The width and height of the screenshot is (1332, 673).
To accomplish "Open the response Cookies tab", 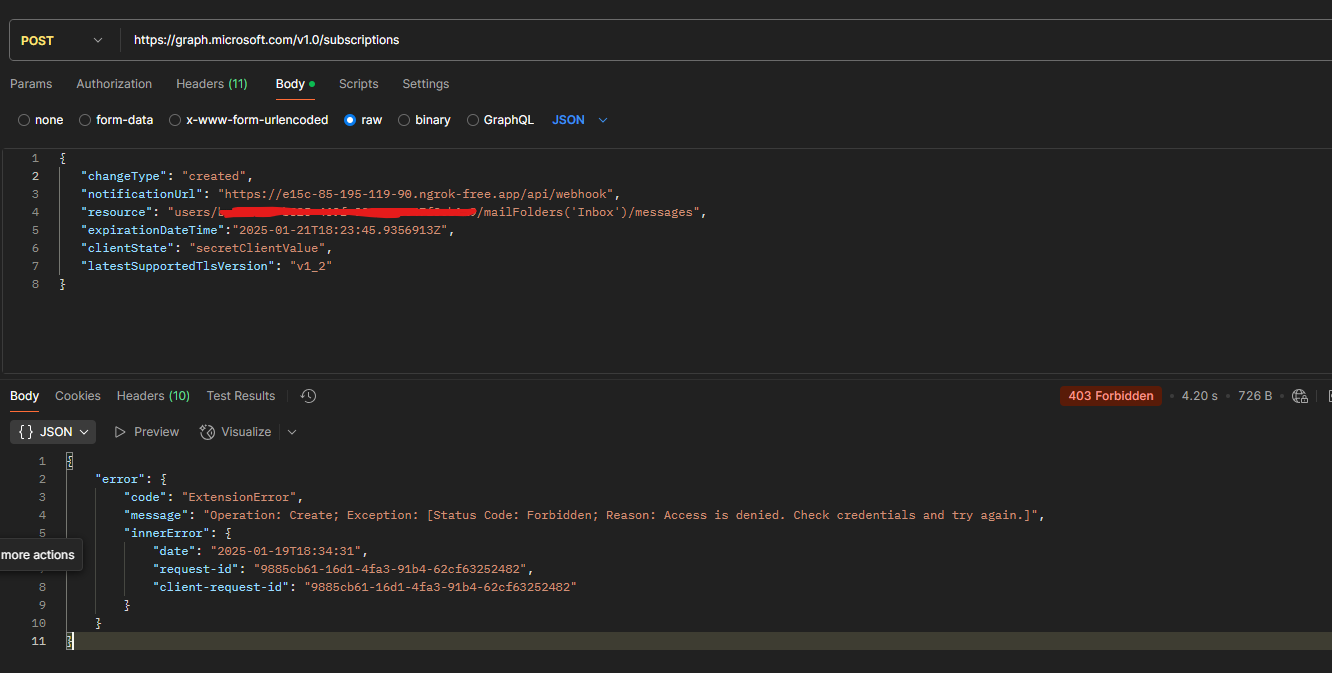I will click(78, 396).
